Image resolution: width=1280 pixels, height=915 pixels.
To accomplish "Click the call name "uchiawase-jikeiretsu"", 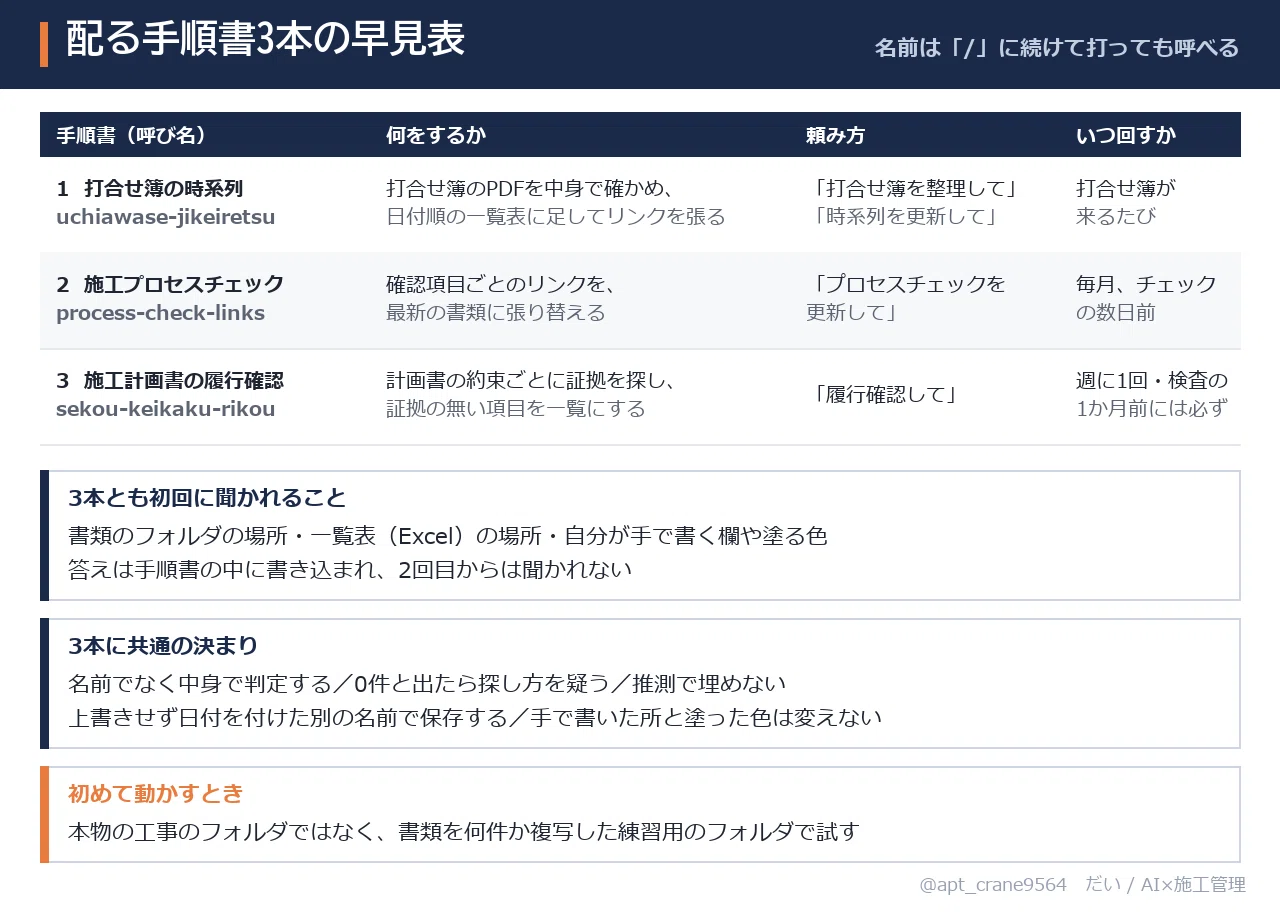I will 166,217.
